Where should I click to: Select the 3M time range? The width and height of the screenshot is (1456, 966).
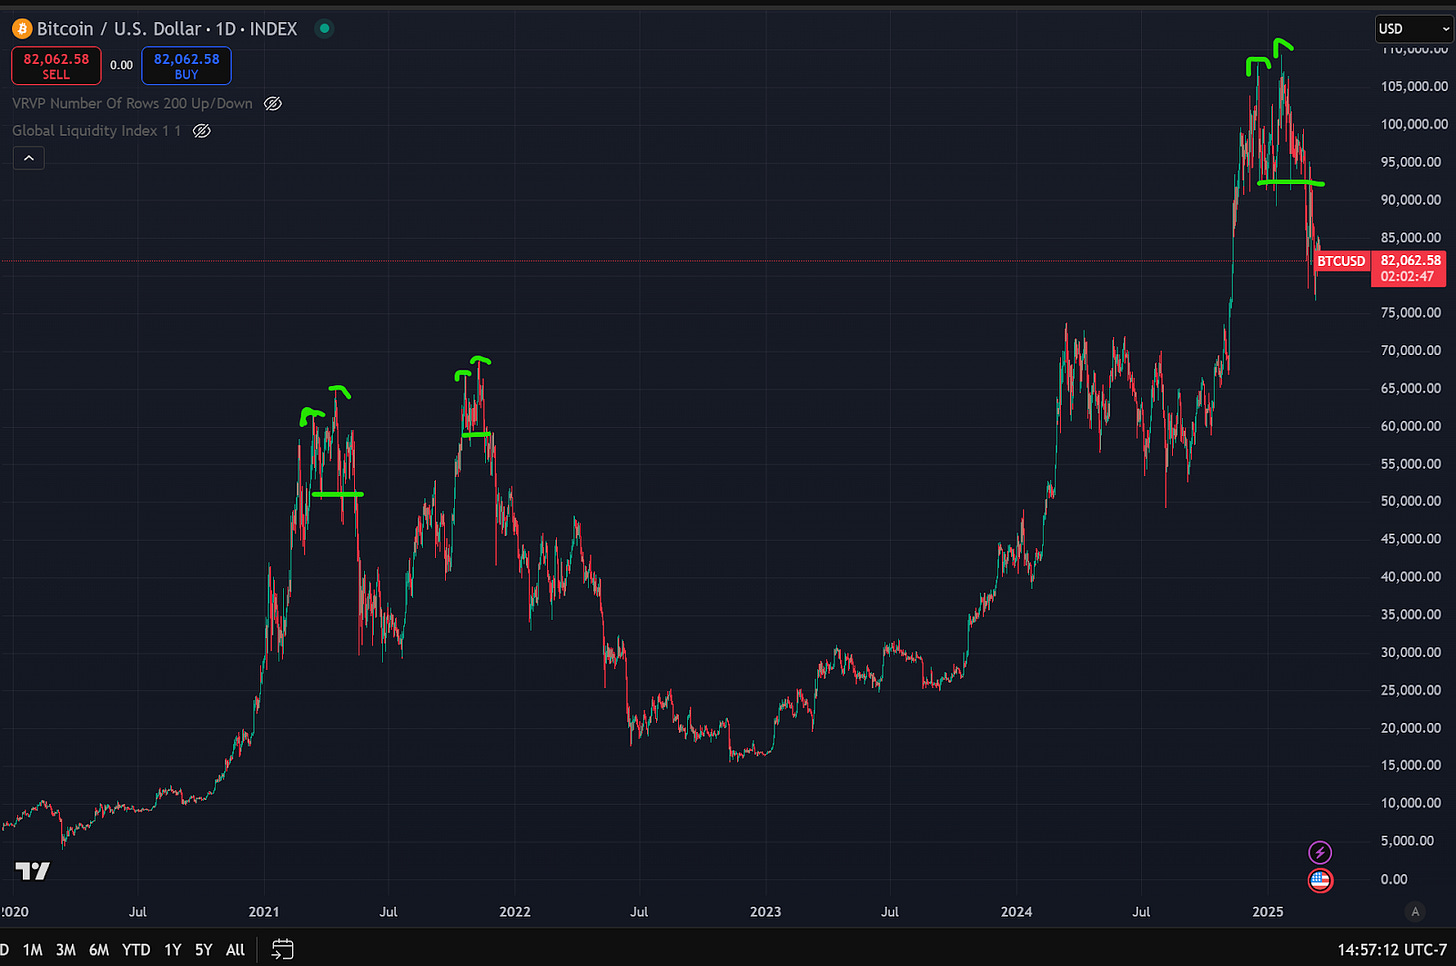pos(65,950)
